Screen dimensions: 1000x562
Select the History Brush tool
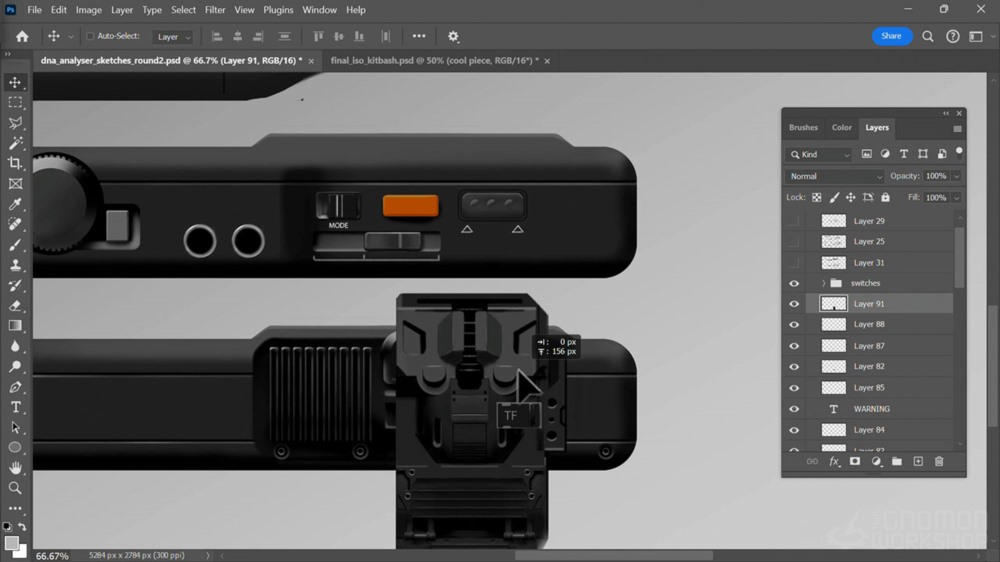point(15,285)
